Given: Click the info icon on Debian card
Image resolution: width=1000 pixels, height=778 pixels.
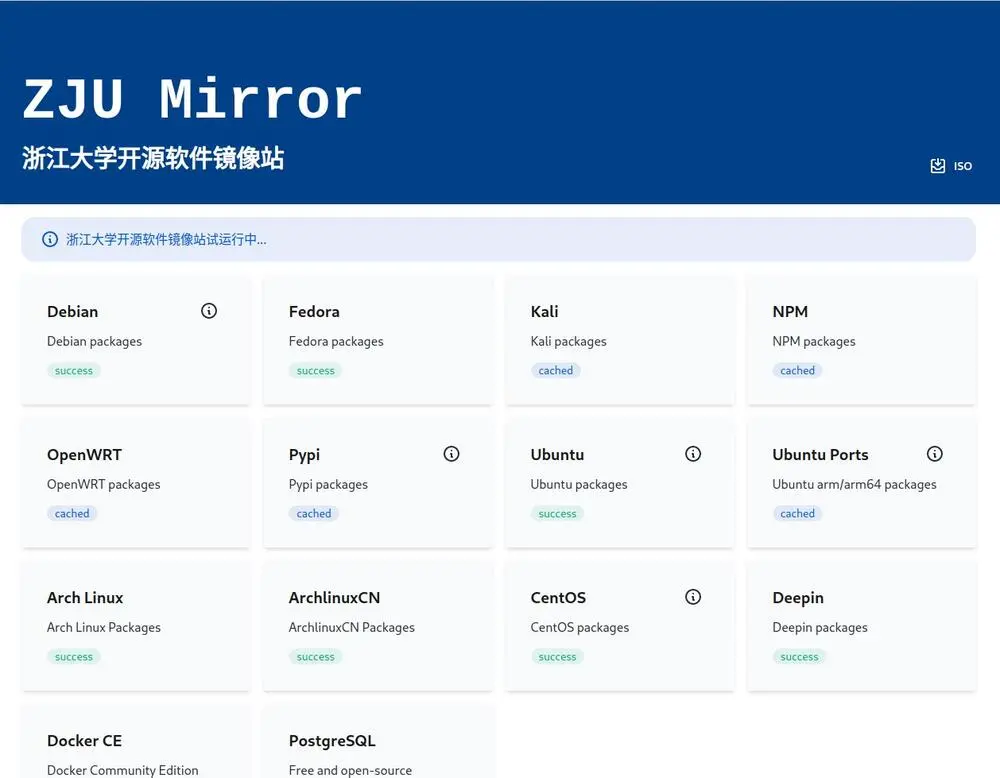Looking at the screenshot, I should coord(209,311).
